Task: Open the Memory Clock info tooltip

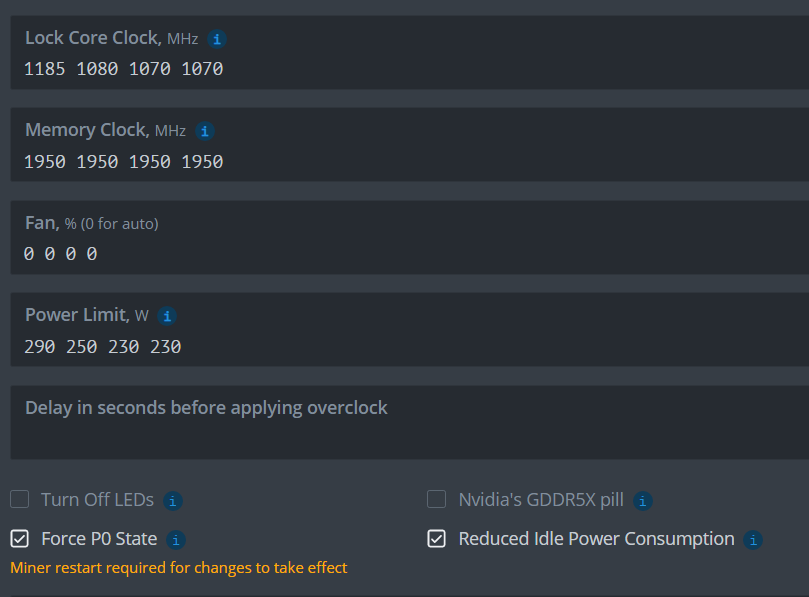Action: (204, 130)
